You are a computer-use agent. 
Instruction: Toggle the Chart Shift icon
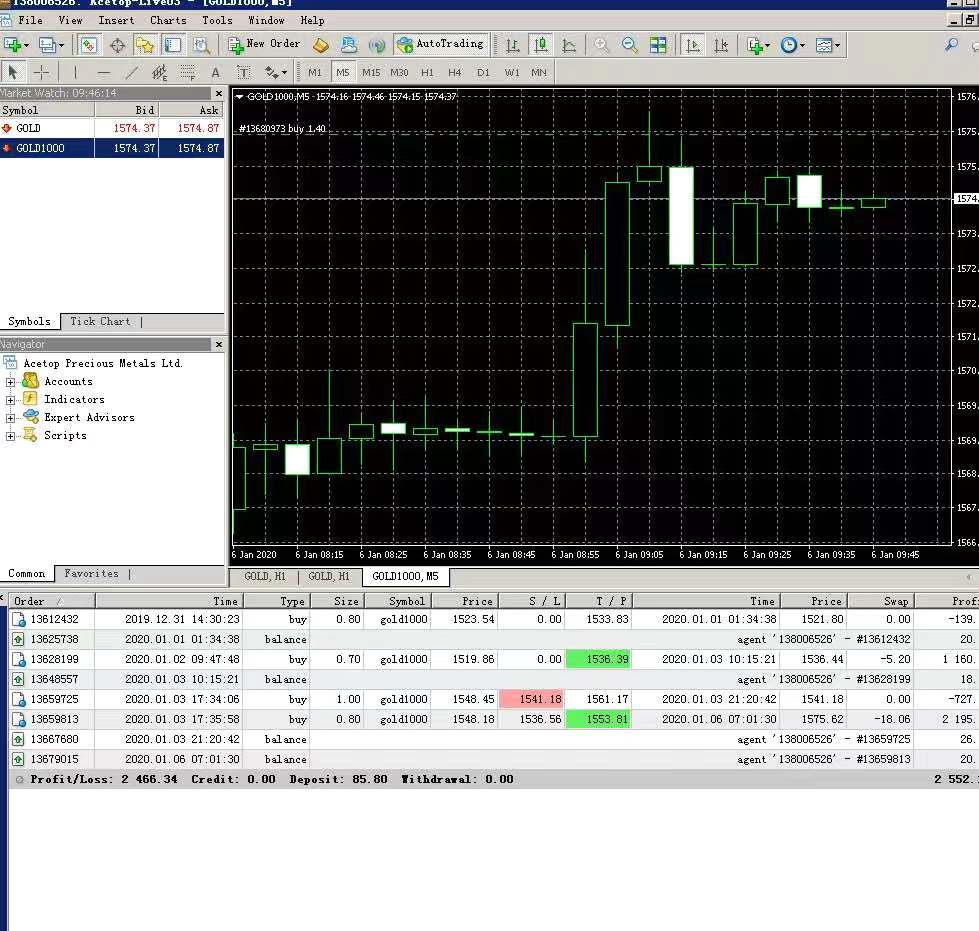pos(721,45)
